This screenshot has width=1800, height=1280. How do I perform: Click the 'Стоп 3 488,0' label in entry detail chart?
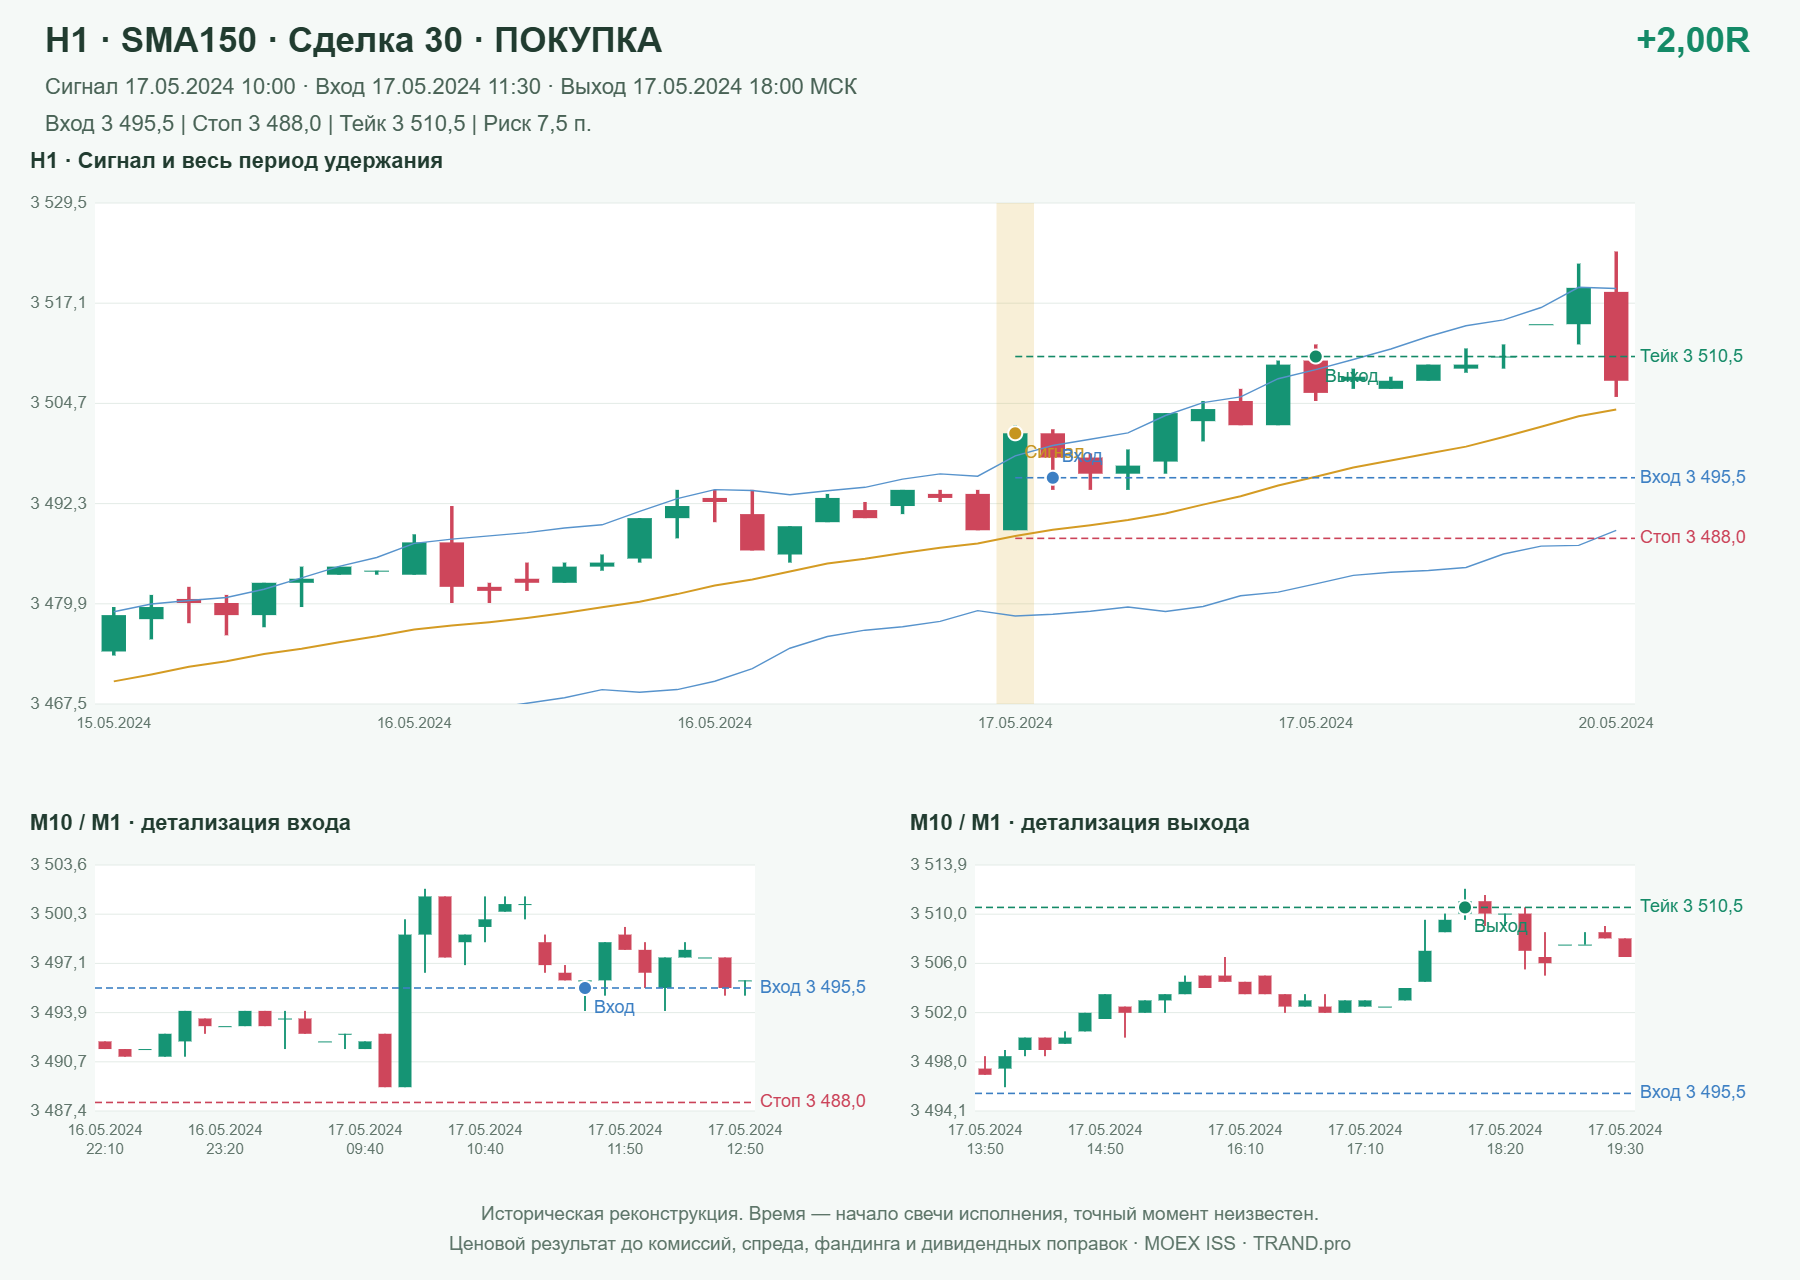tap(813, 1101)
